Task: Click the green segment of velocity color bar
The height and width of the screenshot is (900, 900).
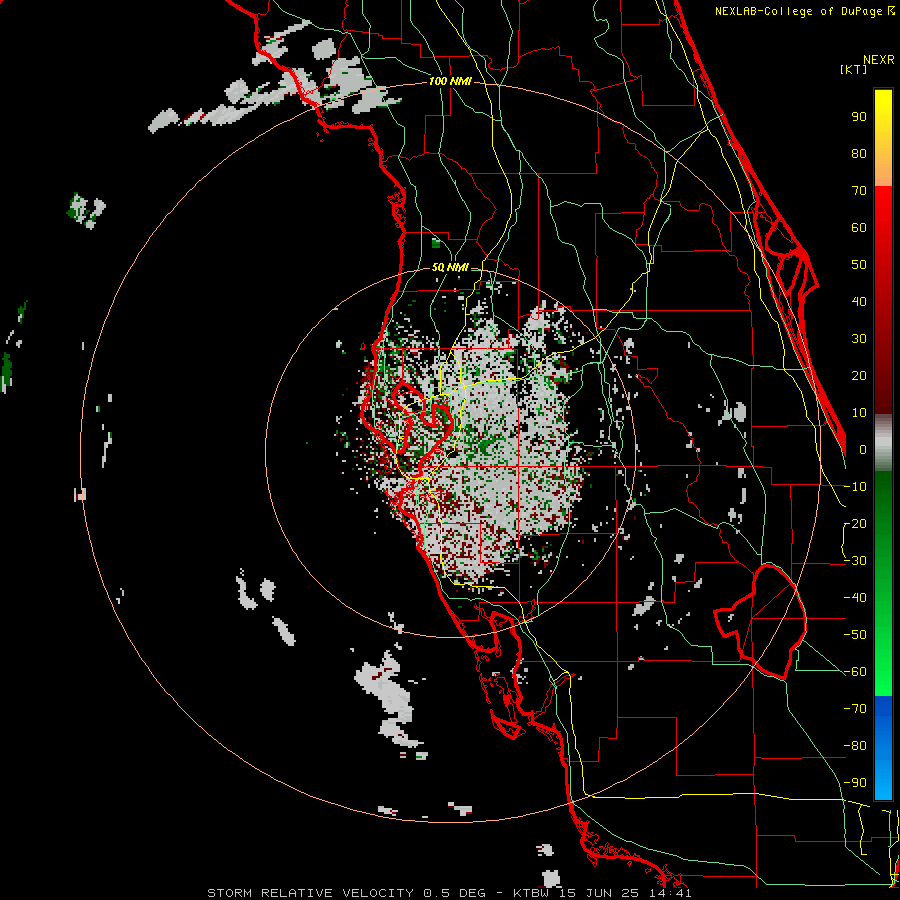Action: tap(883, 583)
